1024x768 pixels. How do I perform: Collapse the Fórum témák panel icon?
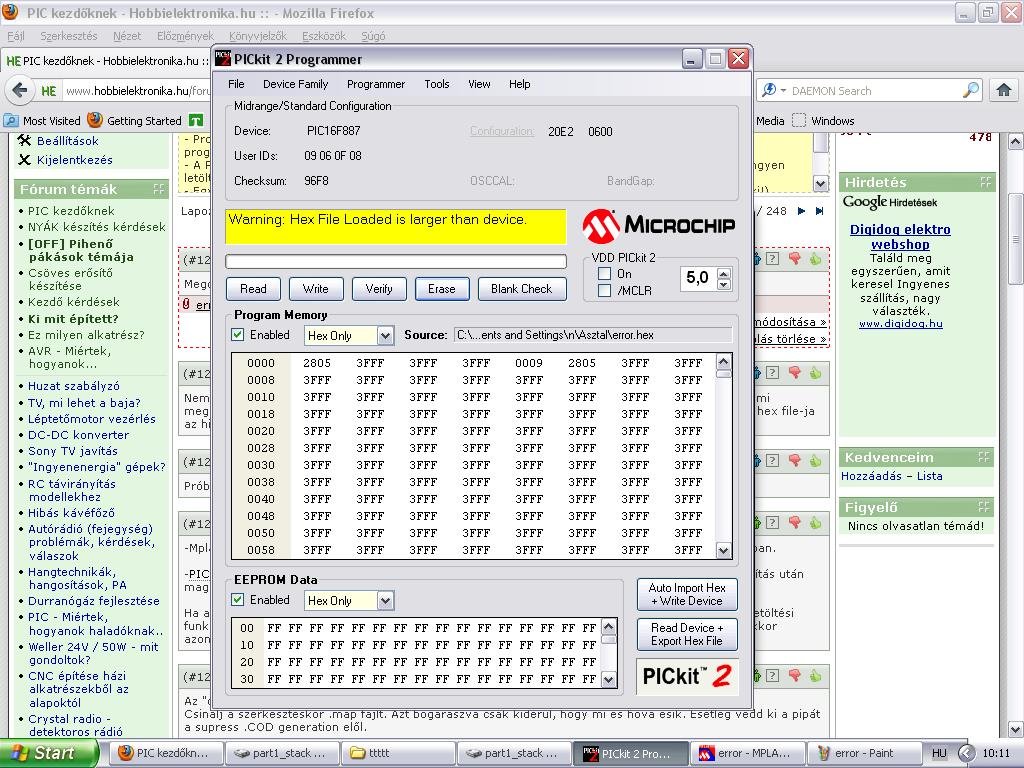[x=159, y=189]
